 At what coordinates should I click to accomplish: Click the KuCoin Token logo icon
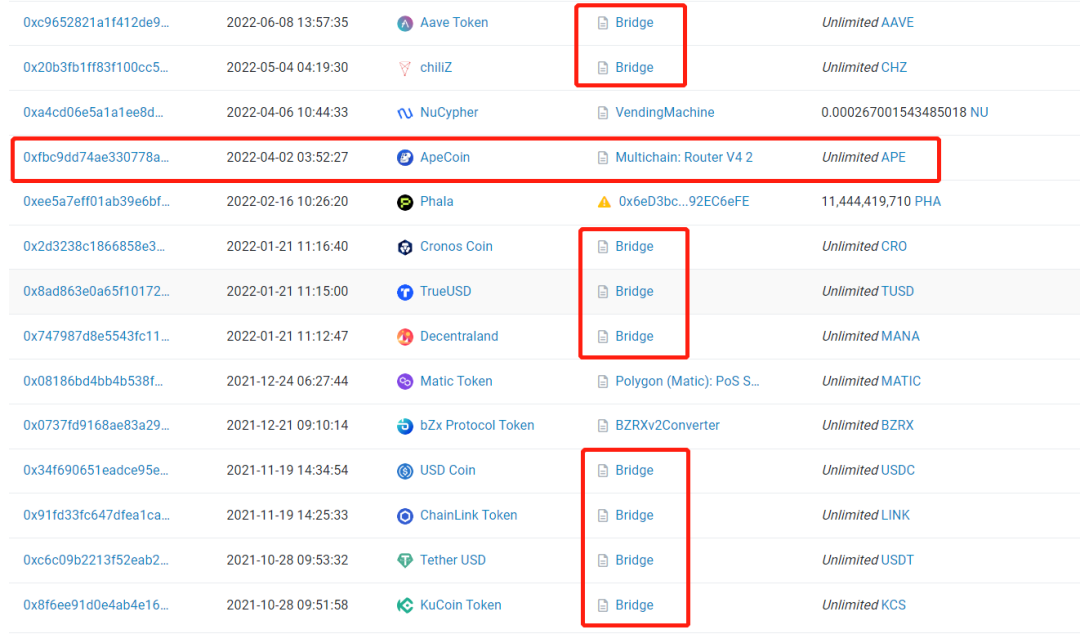click(x=405, y=605)
